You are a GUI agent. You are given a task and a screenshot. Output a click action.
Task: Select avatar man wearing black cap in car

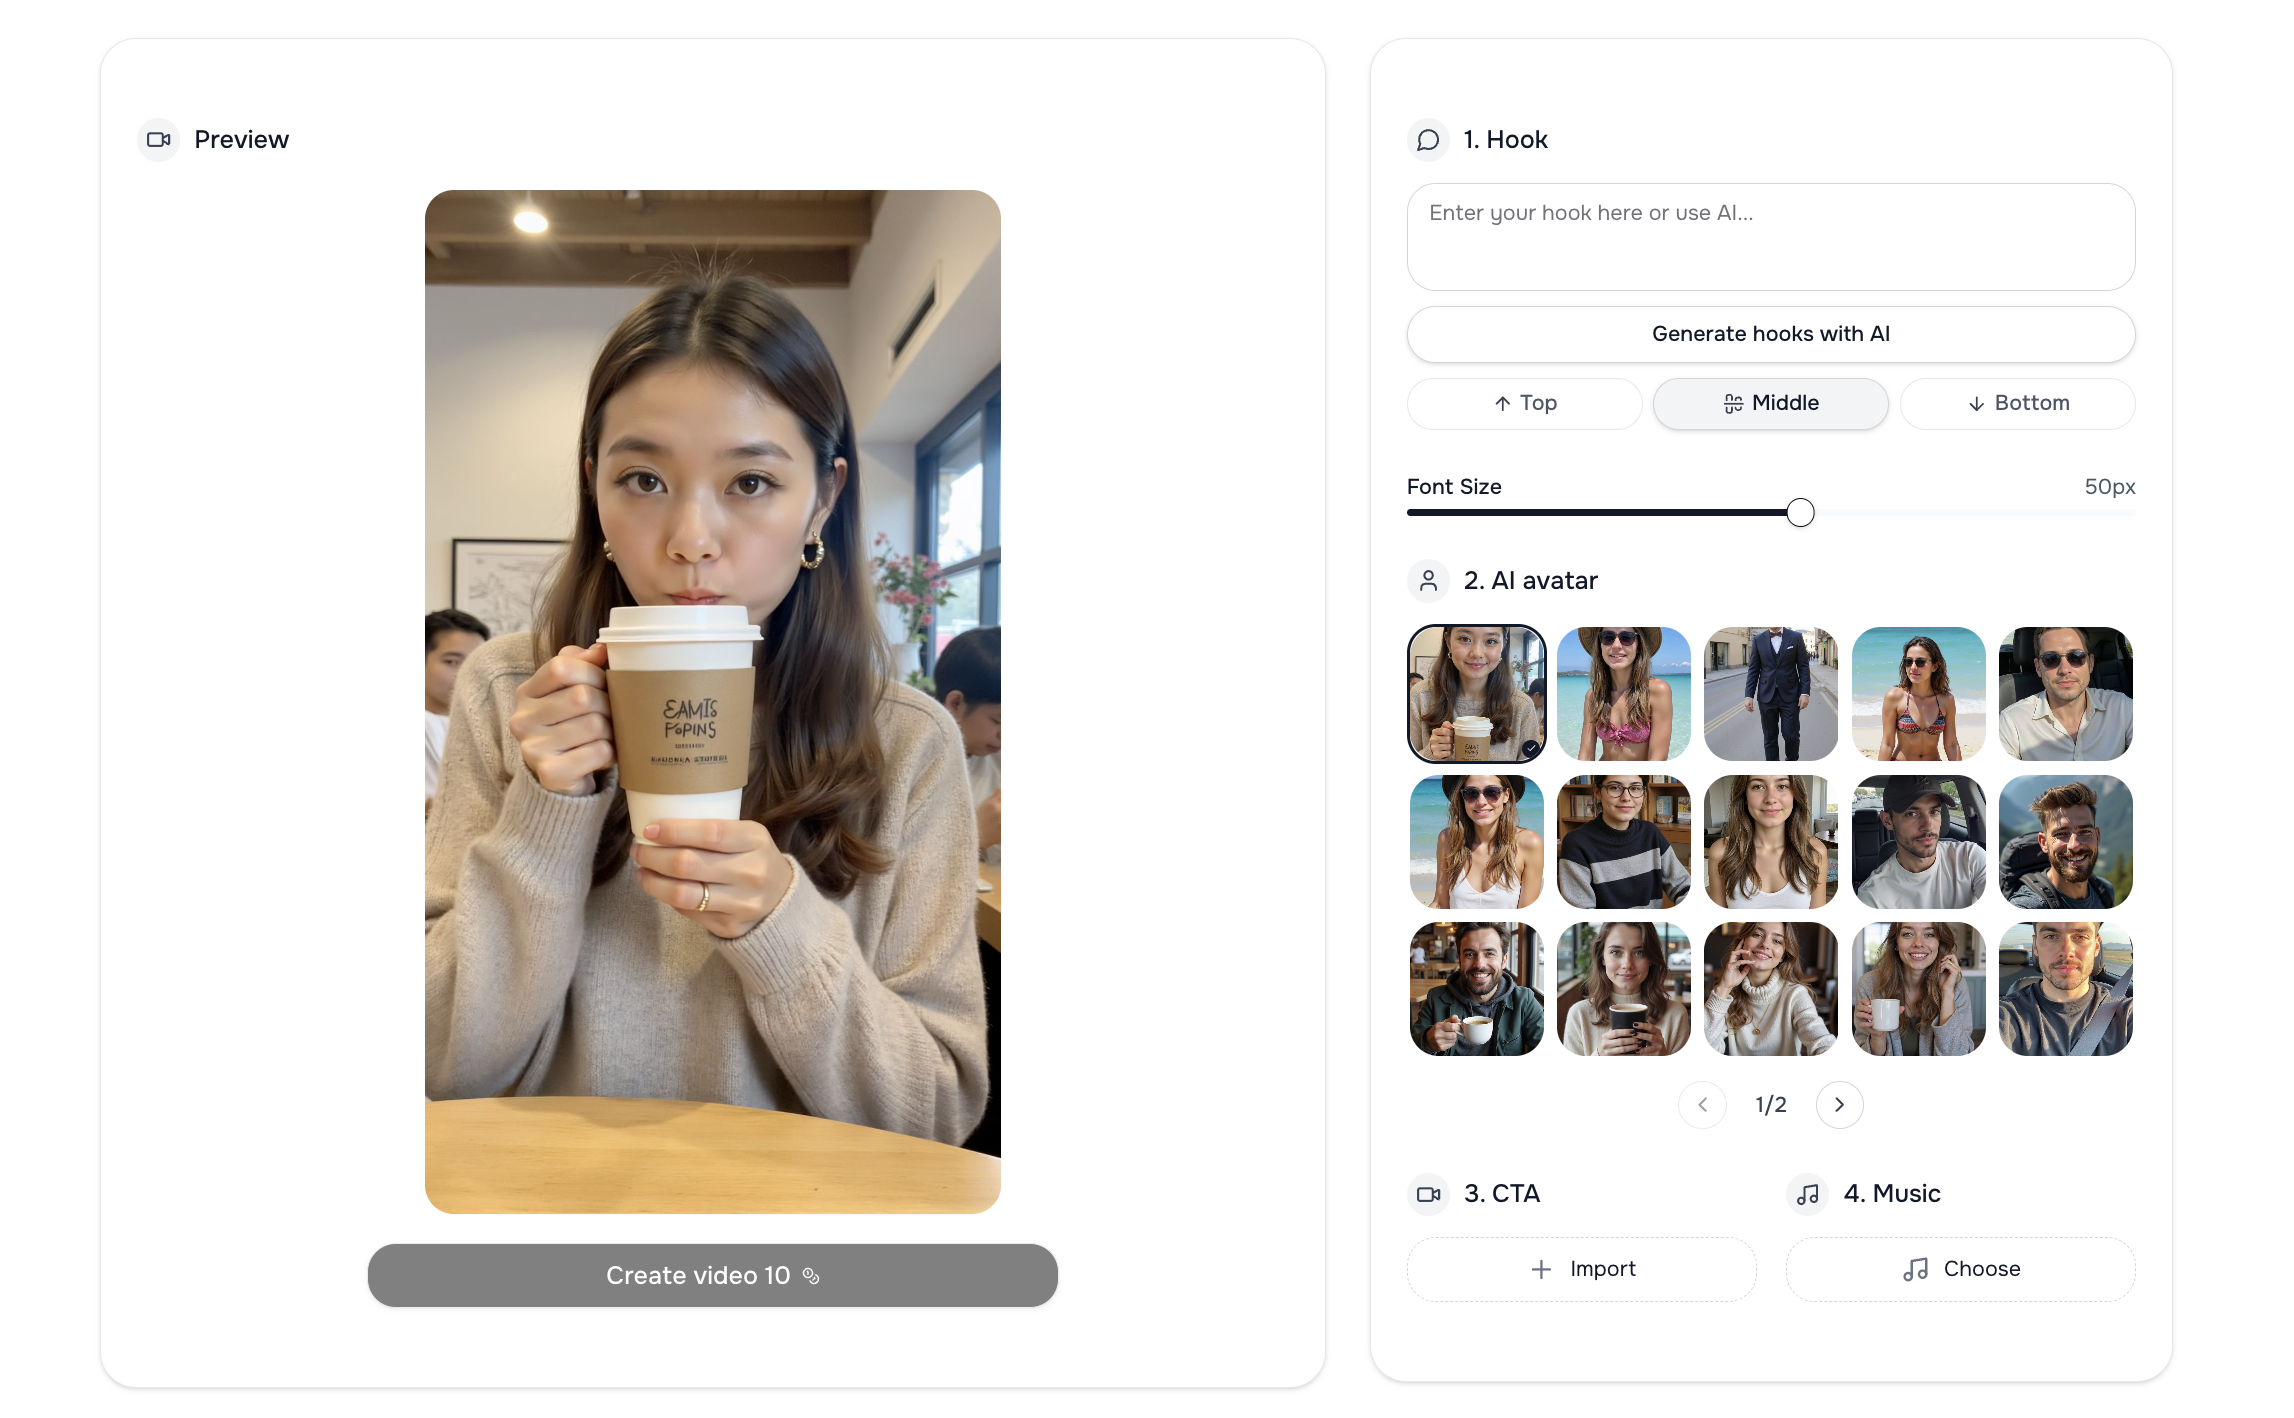coord(1918,842)
